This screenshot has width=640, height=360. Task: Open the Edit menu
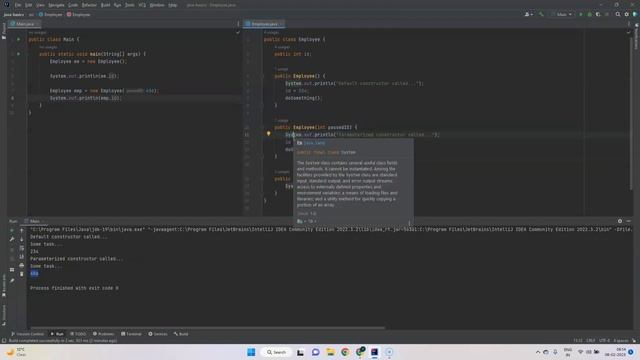point(29,5)
